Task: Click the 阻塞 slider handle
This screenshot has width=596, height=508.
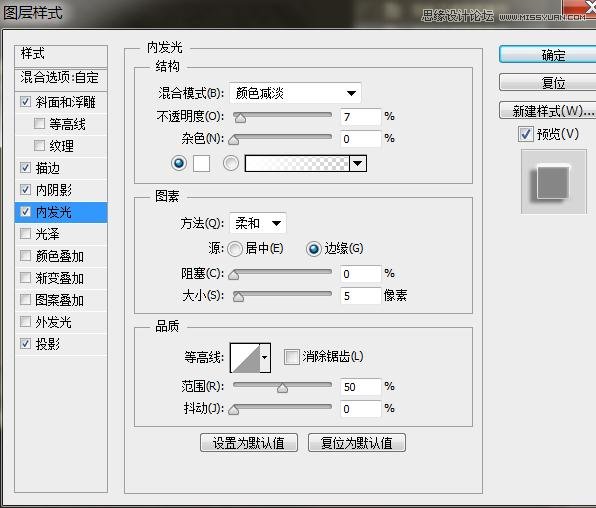Action: (233, 275)
